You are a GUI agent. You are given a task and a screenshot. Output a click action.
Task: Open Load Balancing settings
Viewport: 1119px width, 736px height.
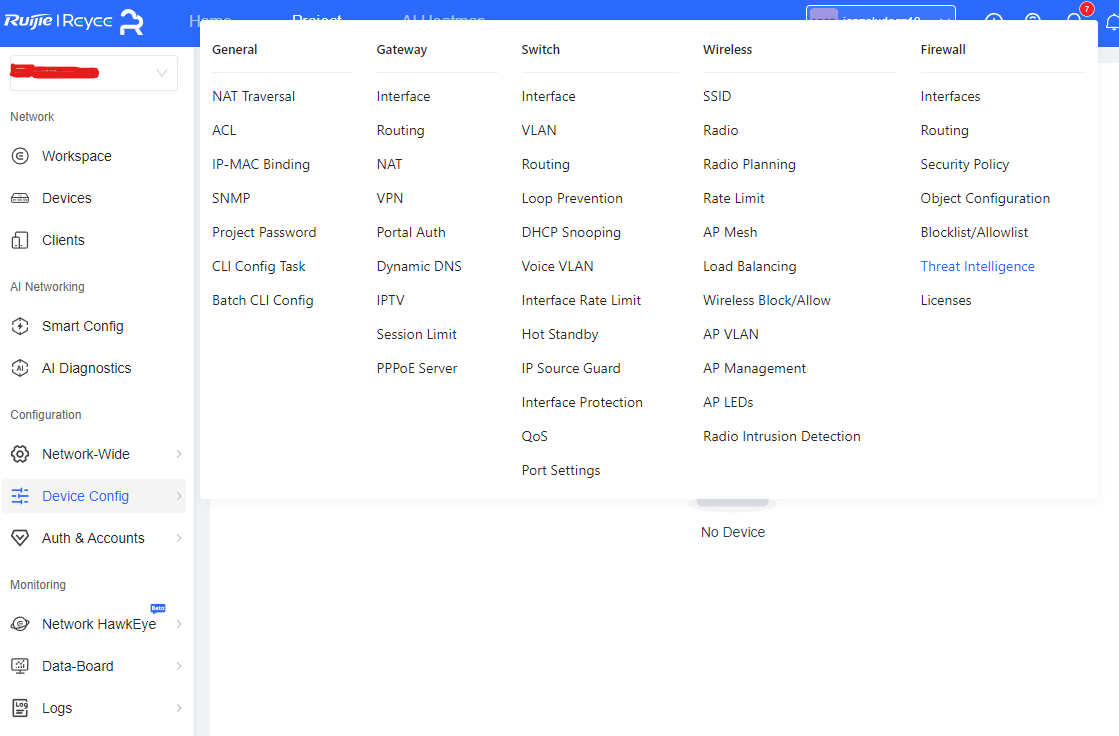749,266
